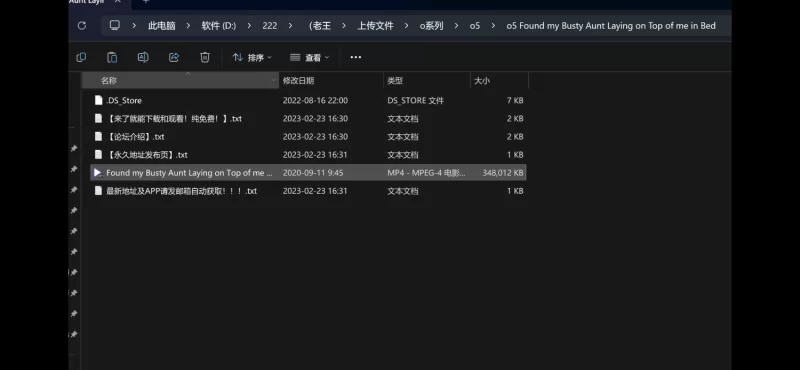Select the file 最新地址及APP请发邮箱自动获取!!!.txt
This screenshot has width=800, height=370.
(182, 191)
